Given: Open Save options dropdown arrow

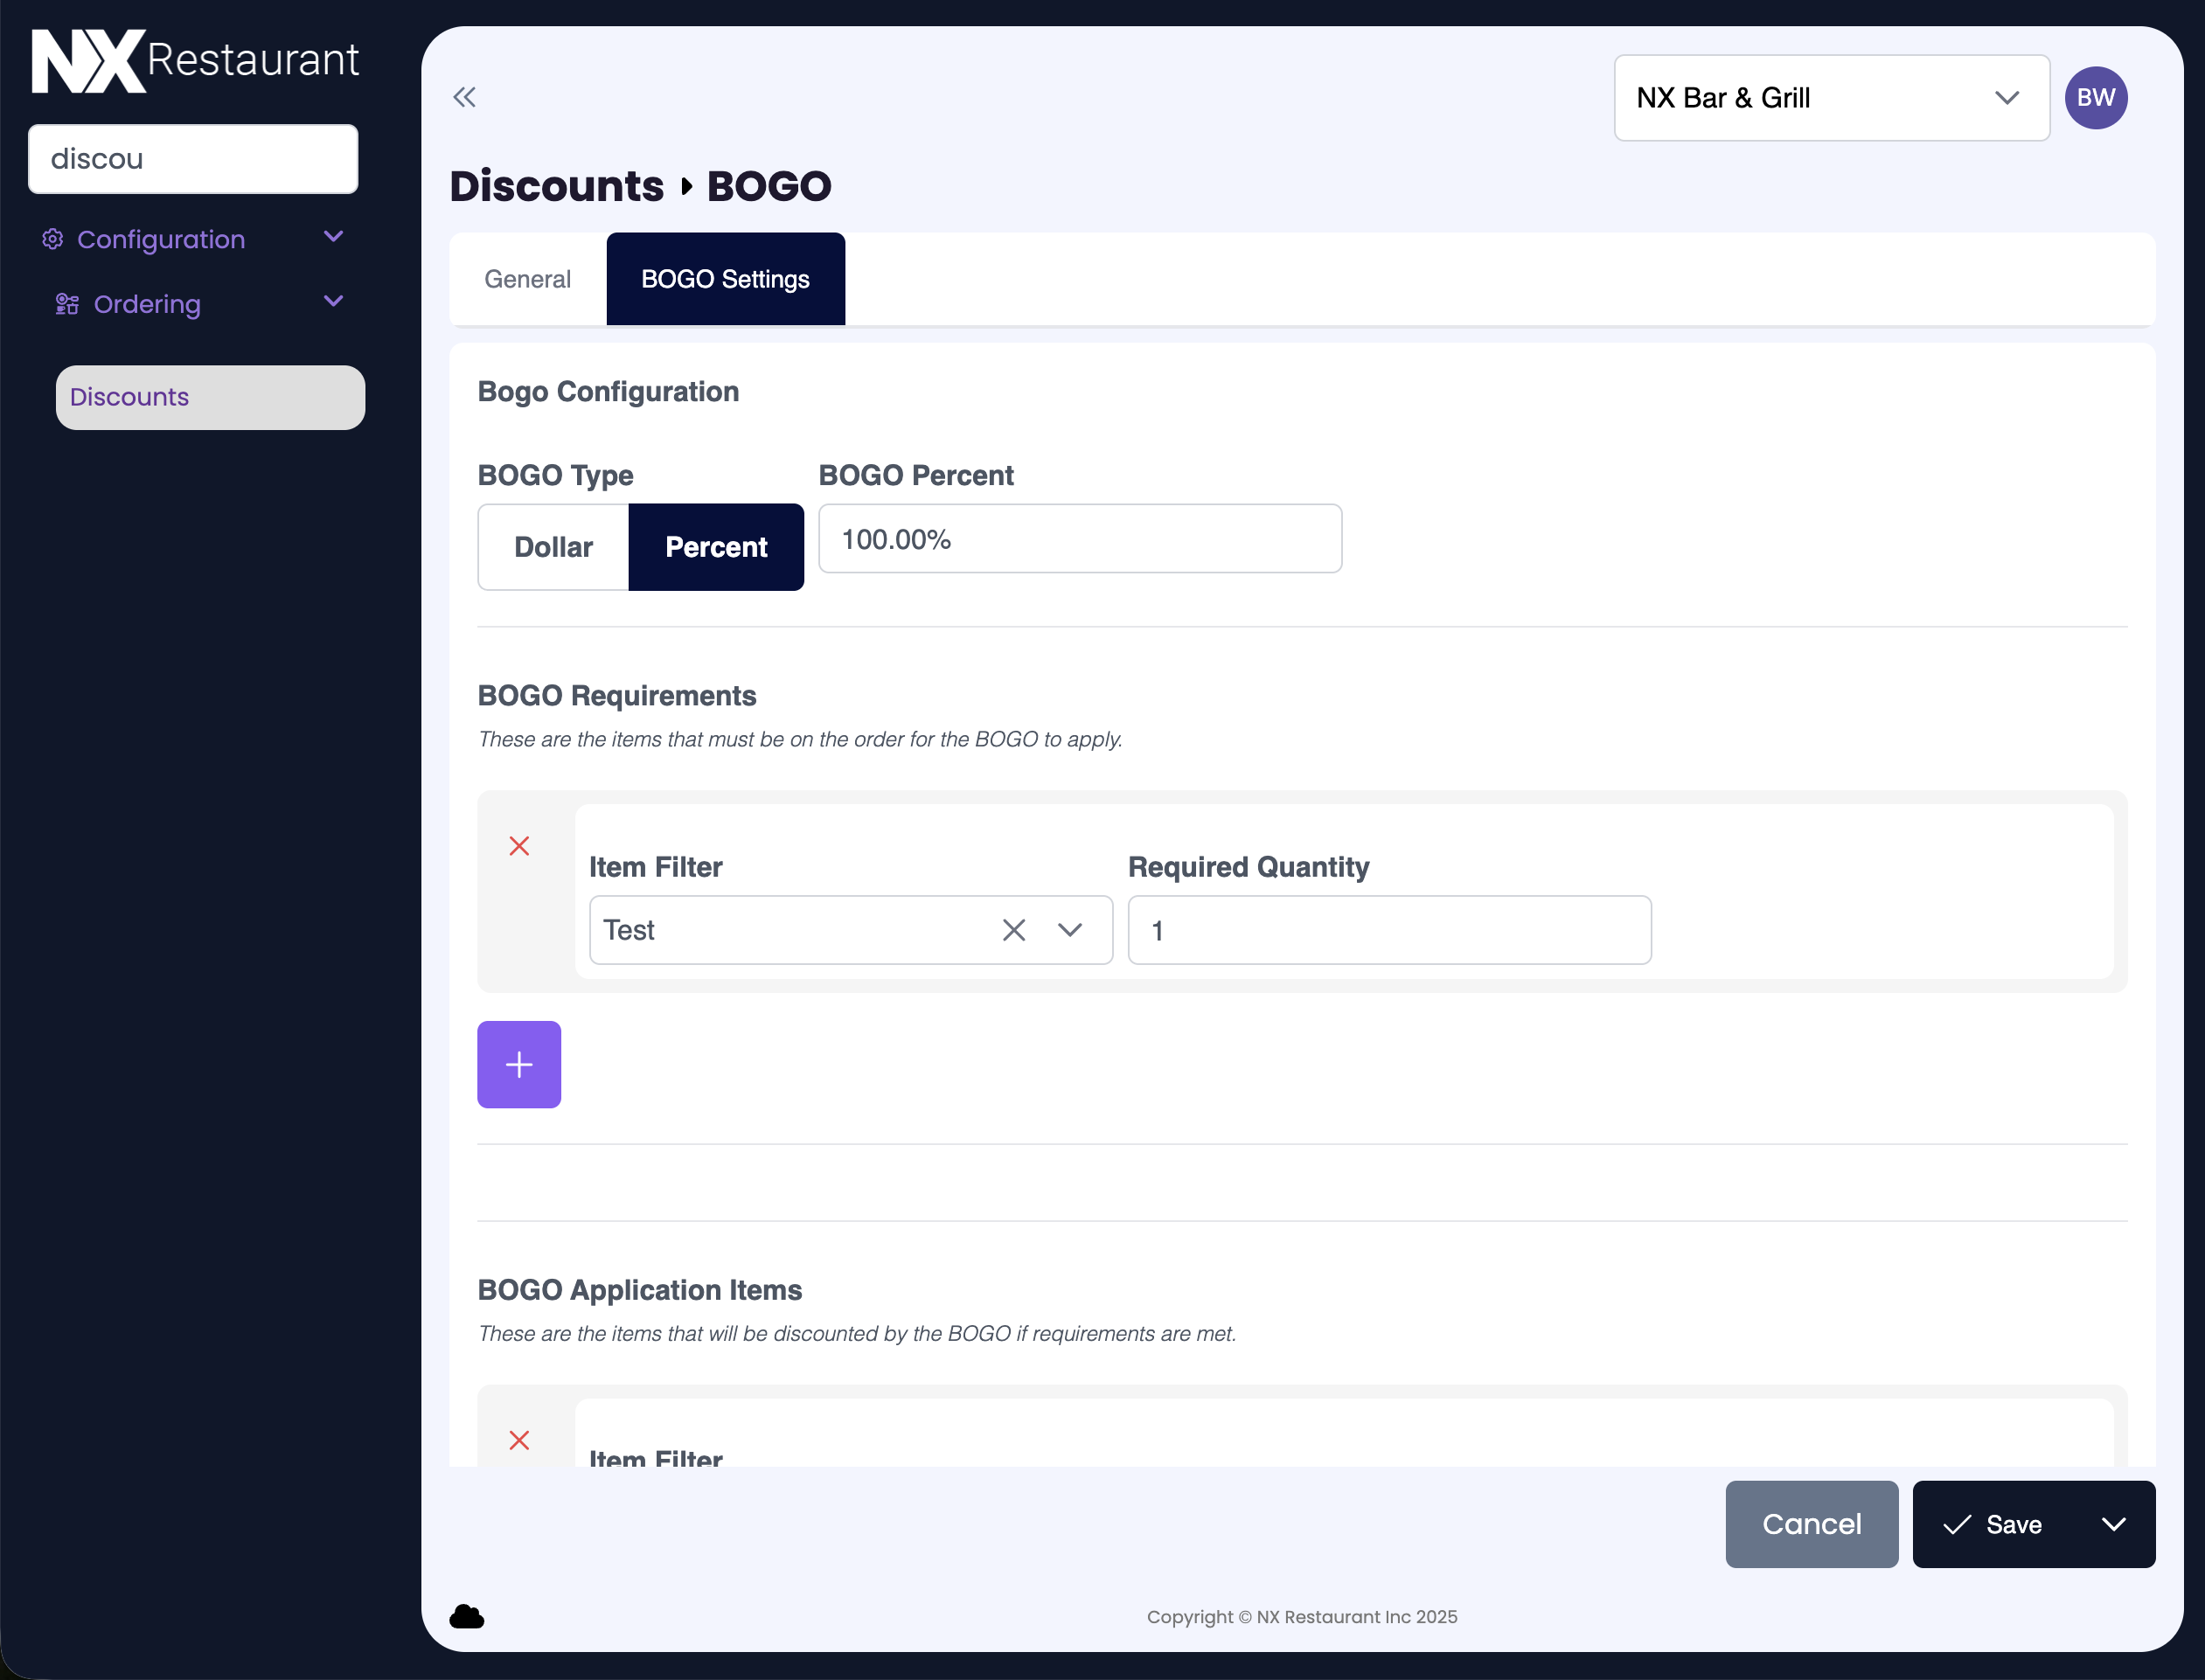Looking at the screenshot, I should (2113, 1524).
